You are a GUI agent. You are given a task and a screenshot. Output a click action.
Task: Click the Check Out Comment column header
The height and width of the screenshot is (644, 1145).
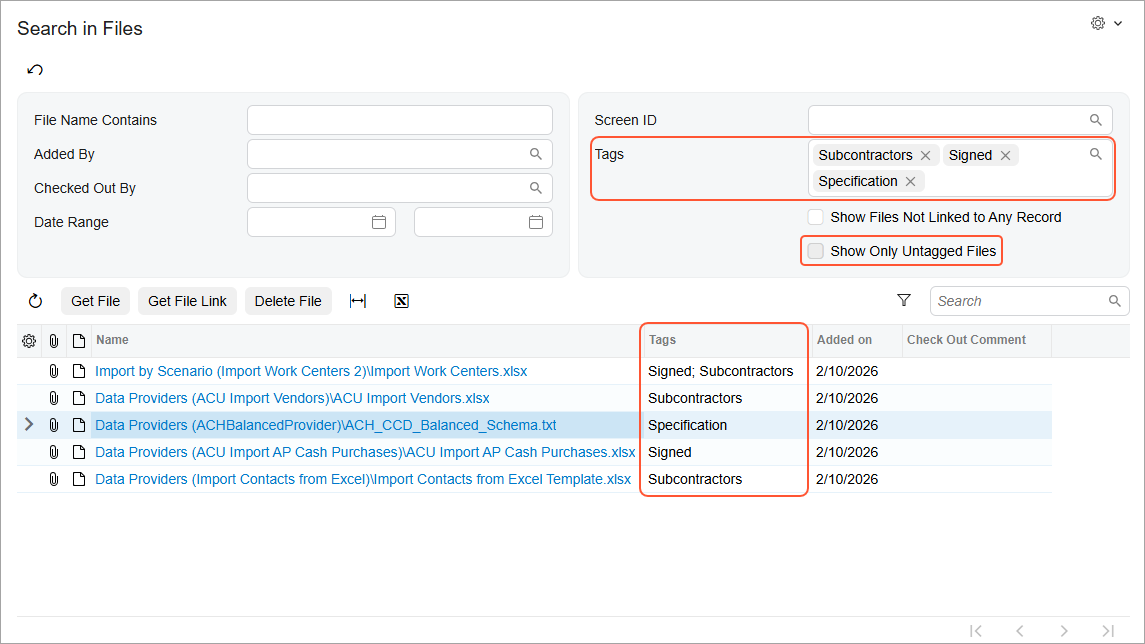(x=966, y=340)
